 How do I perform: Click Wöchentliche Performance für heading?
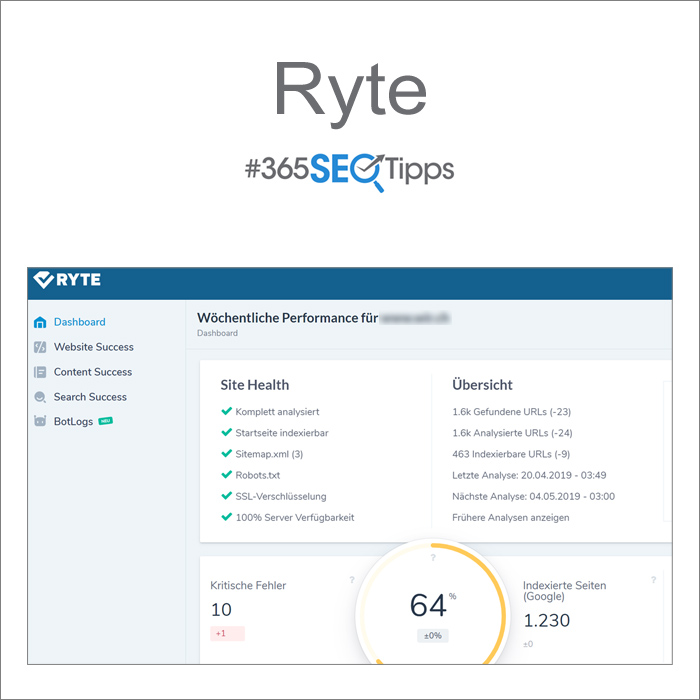click(x=288, y=318)
